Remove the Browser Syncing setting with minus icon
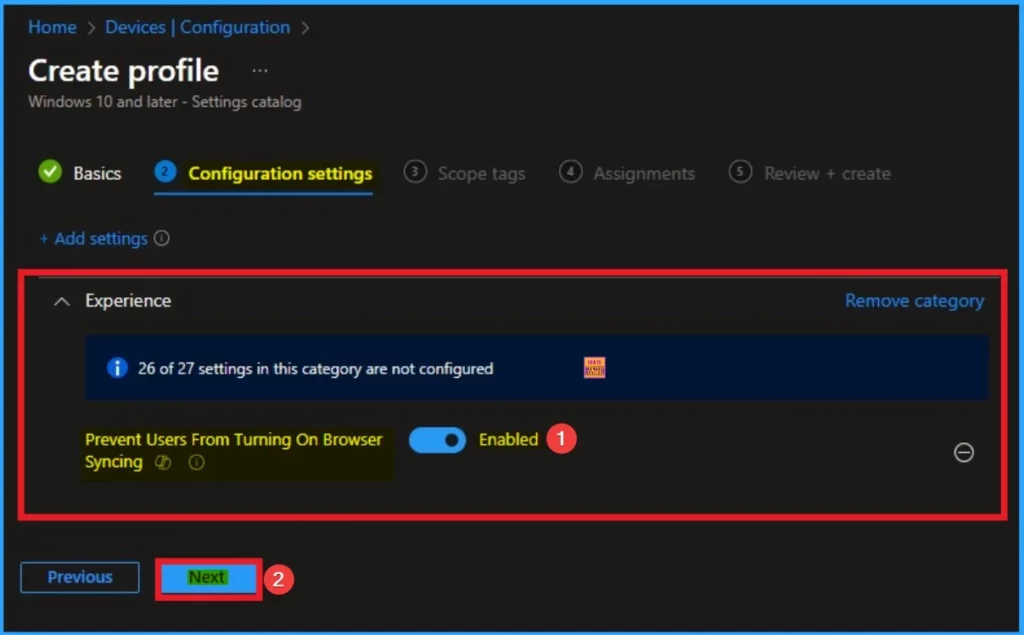The image size is (1024, 635). (963, 452)
